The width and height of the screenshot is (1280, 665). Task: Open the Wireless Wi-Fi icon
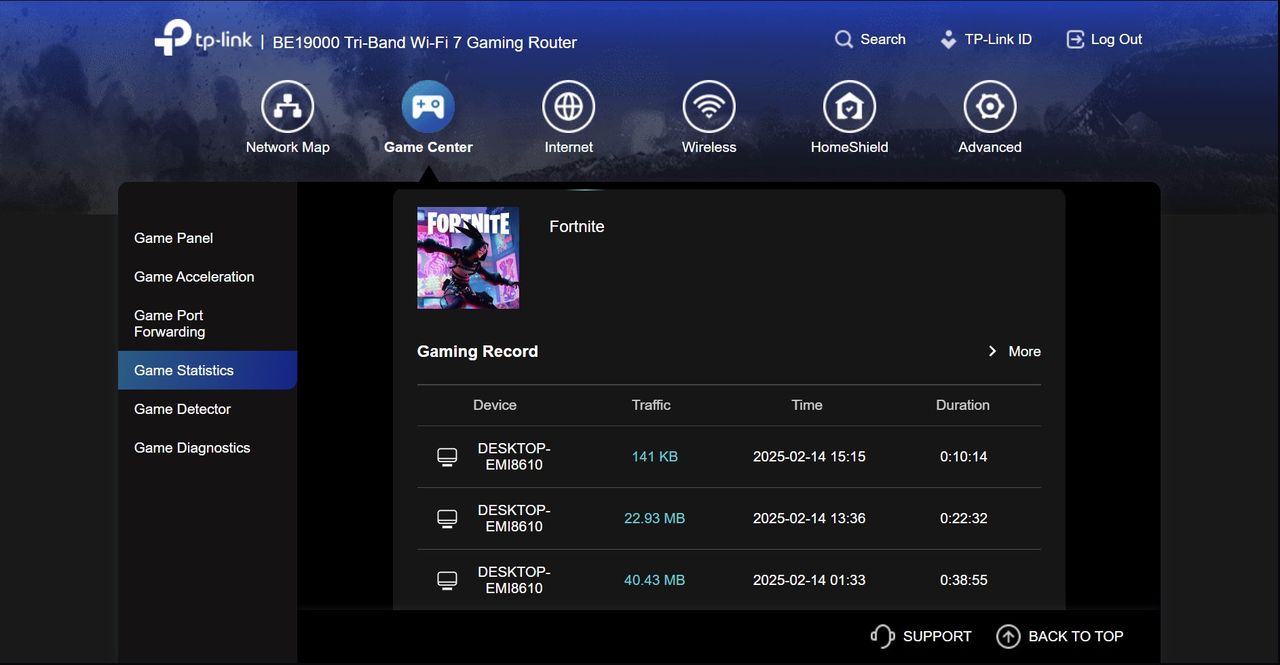(709, 107)
